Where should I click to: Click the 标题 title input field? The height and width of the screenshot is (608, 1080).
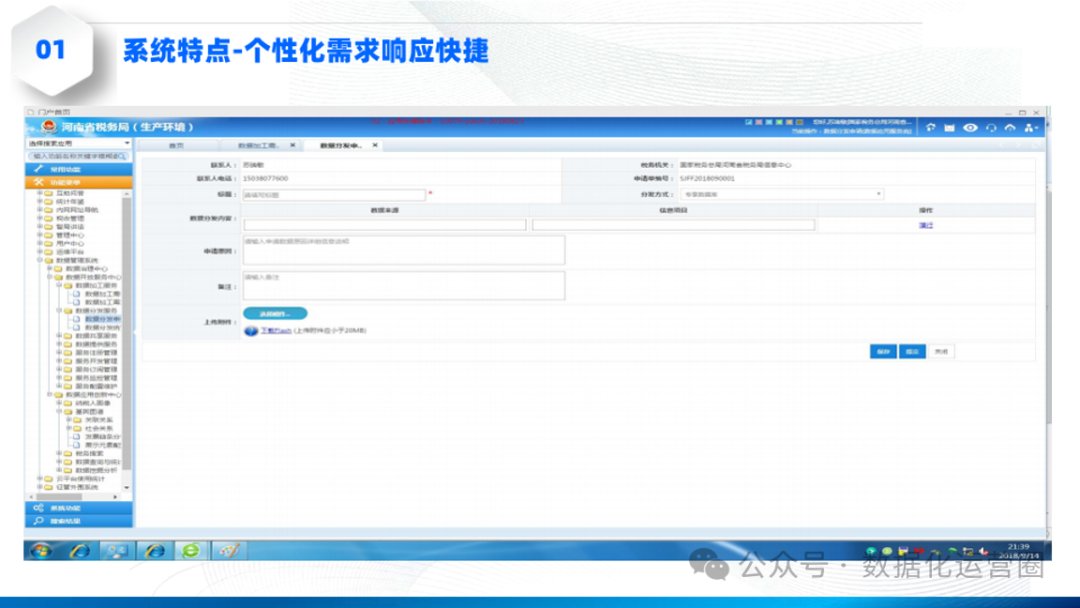click(334, 195)
